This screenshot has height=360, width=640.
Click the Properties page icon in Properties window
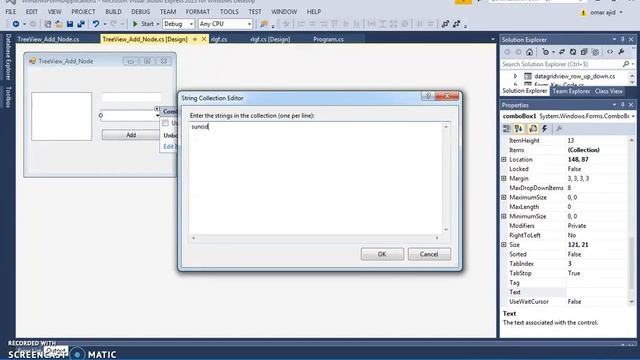click(x=533, y=129)
